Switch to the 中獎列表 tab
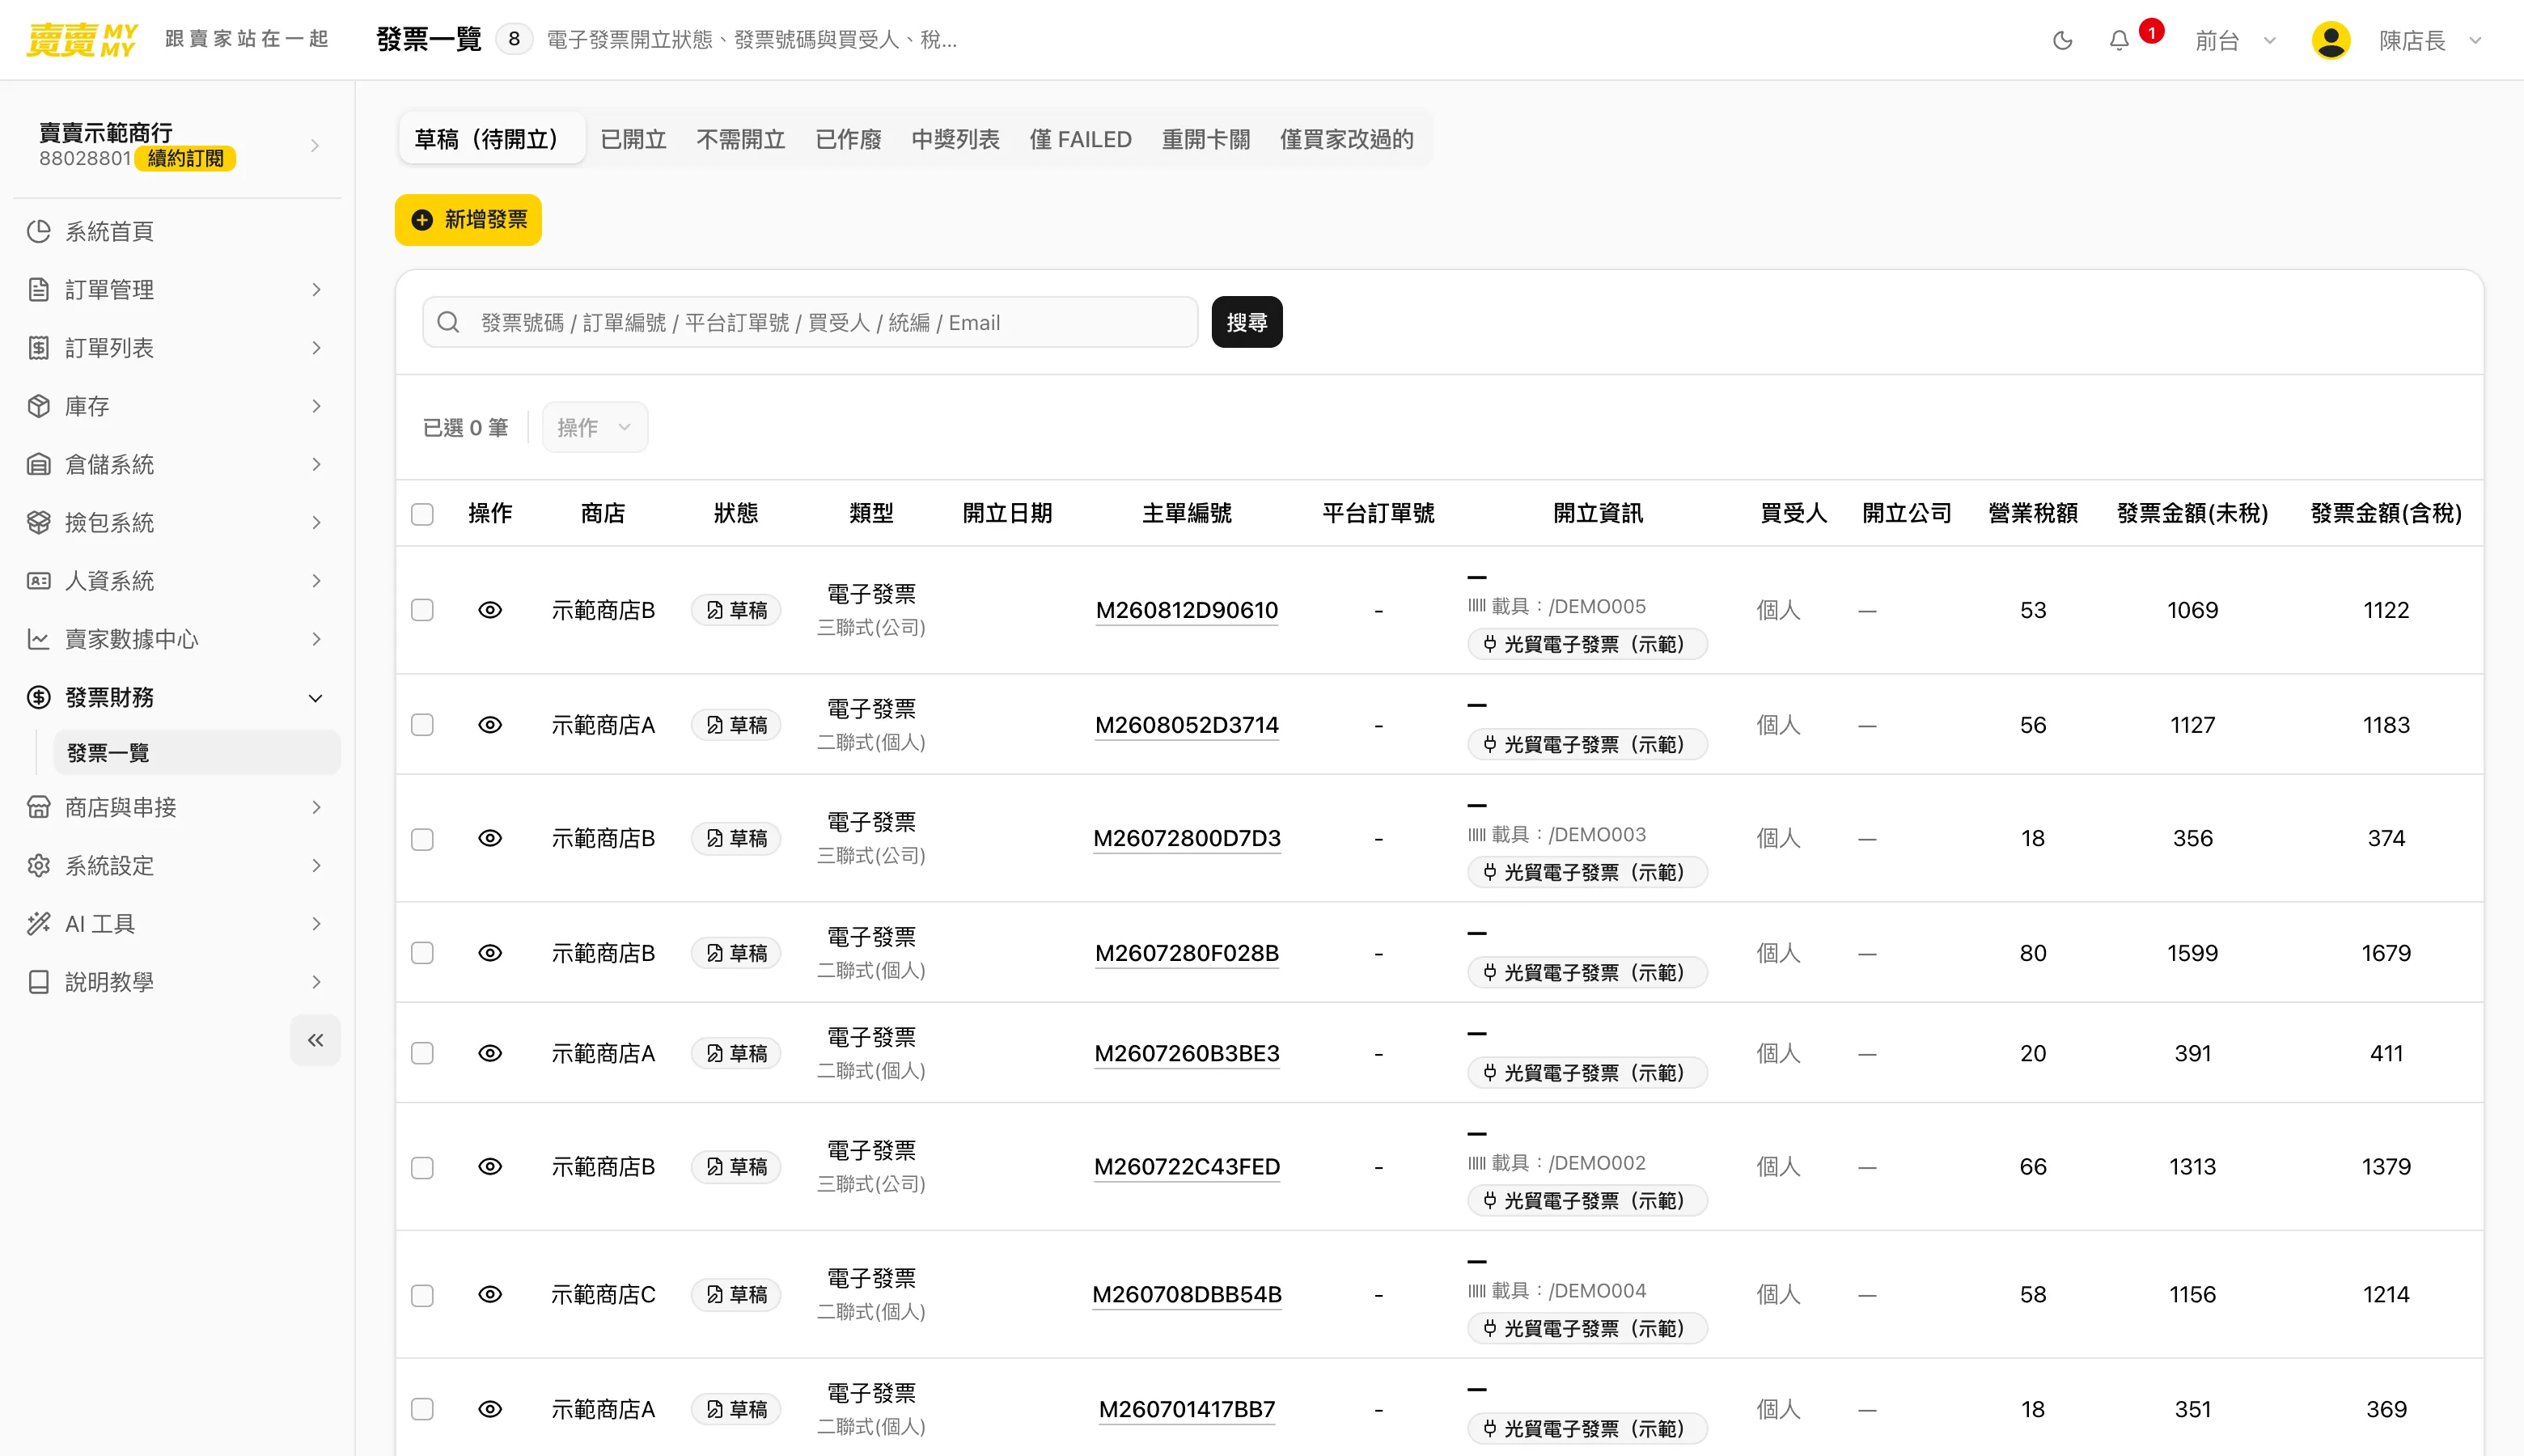This screenshot has width=2524, height=1456. click(955, 139)
